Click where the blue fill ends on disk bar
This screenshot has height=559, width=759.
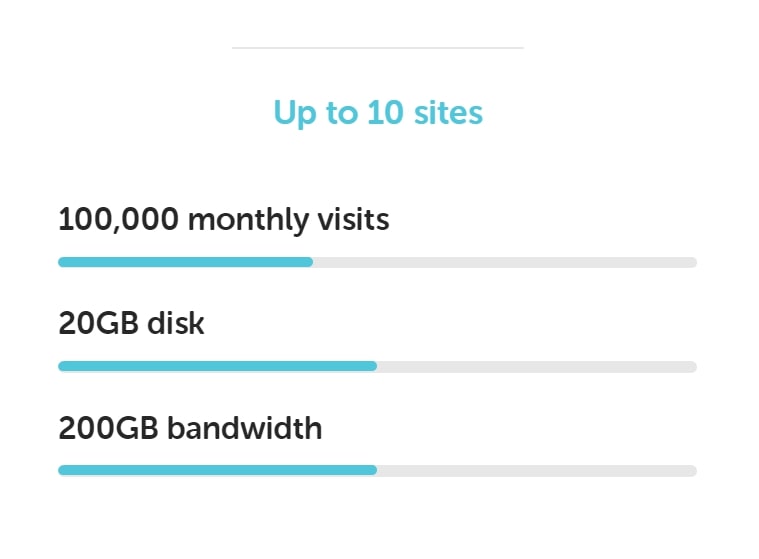click(x=376, y=366)
